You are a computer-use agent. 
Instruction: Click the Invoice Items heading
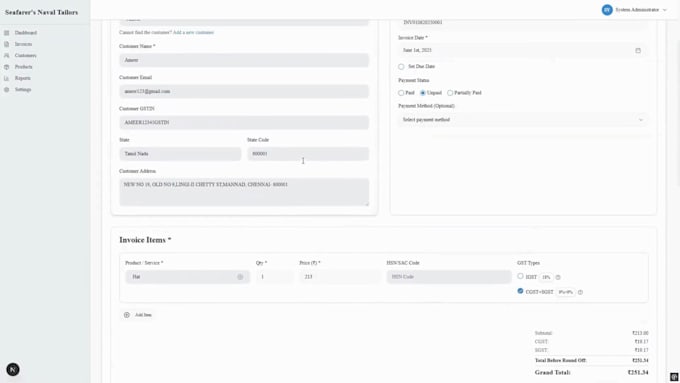tap(145, 240)
